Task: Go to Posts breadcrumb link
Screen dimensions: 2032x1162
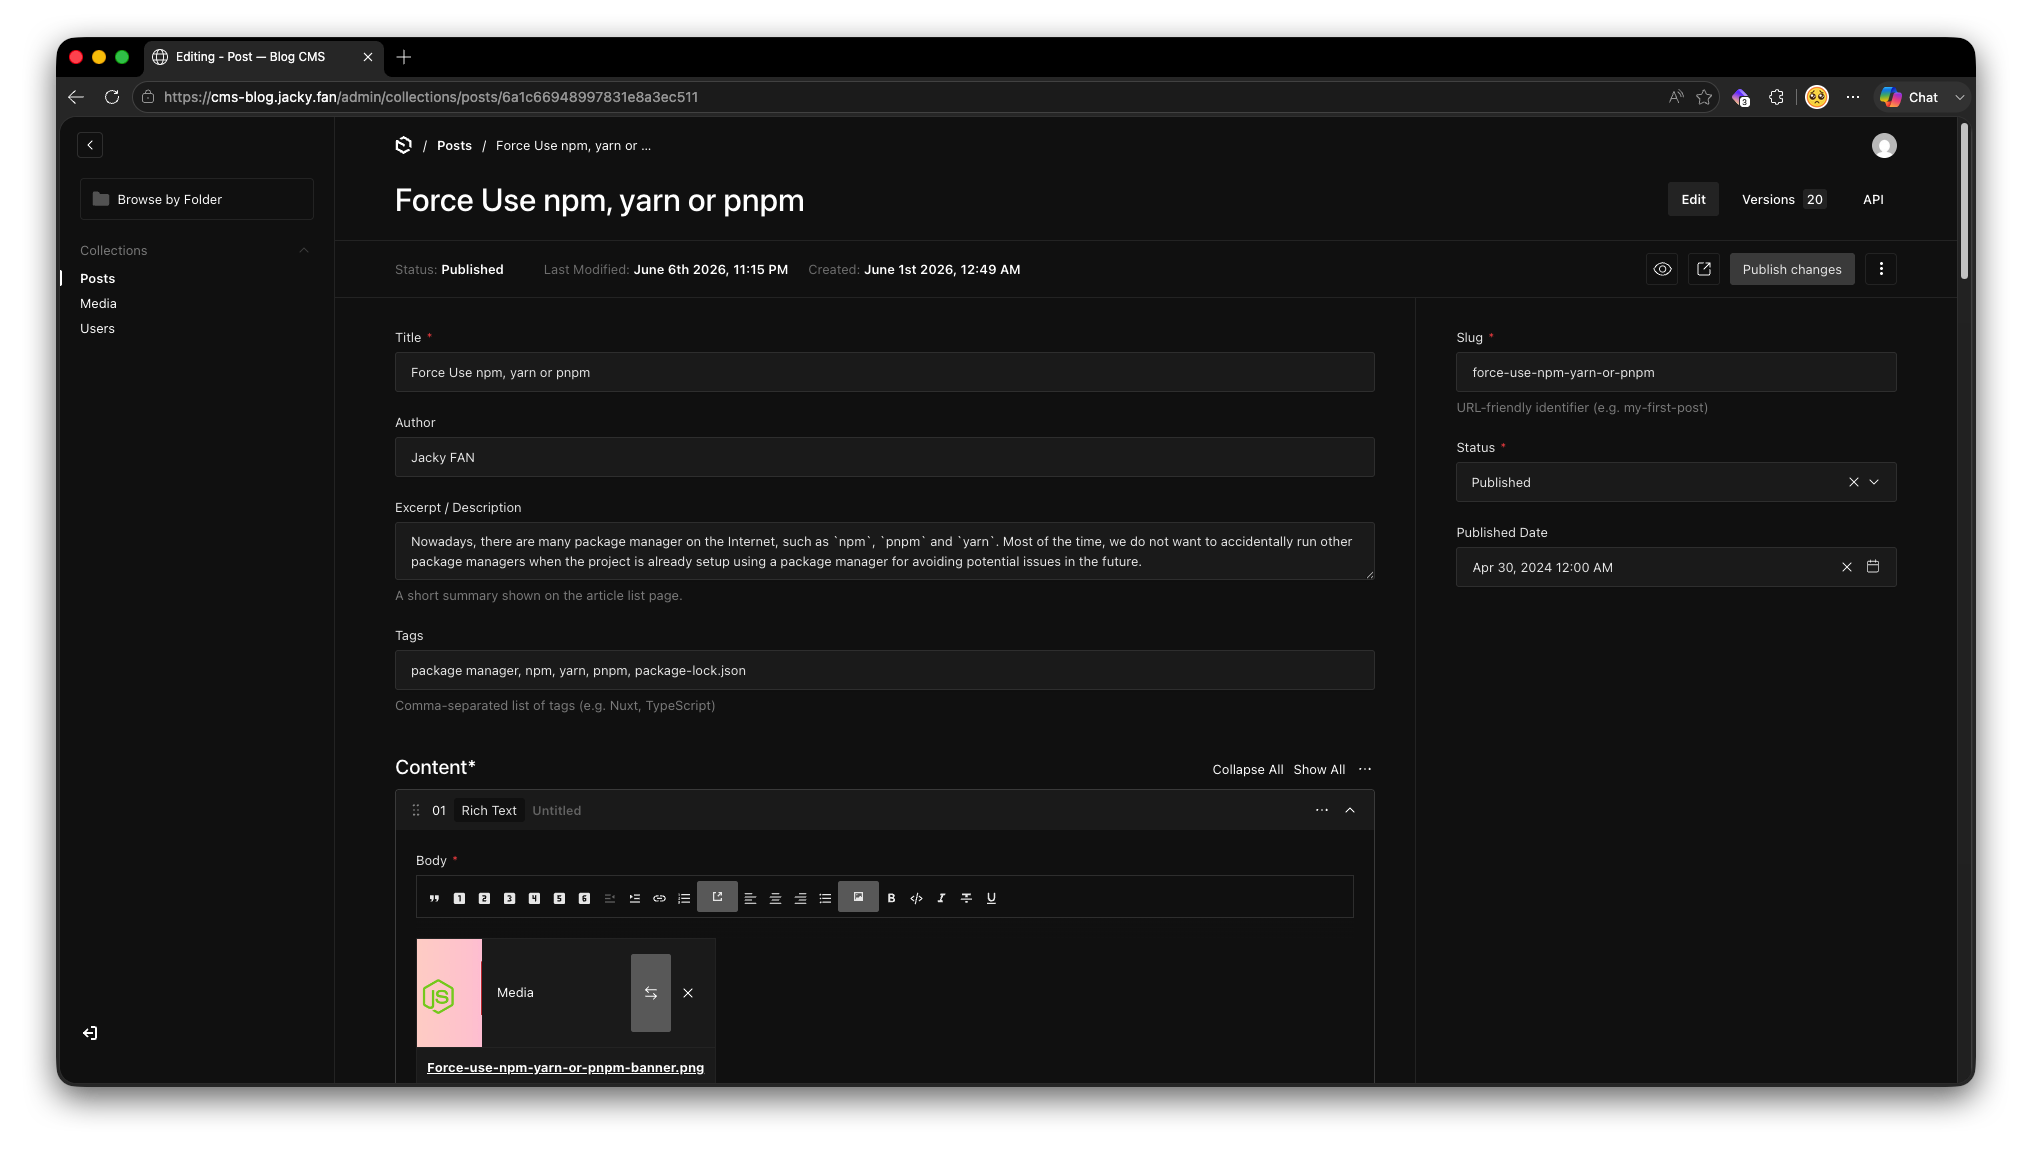Action: 454,145
